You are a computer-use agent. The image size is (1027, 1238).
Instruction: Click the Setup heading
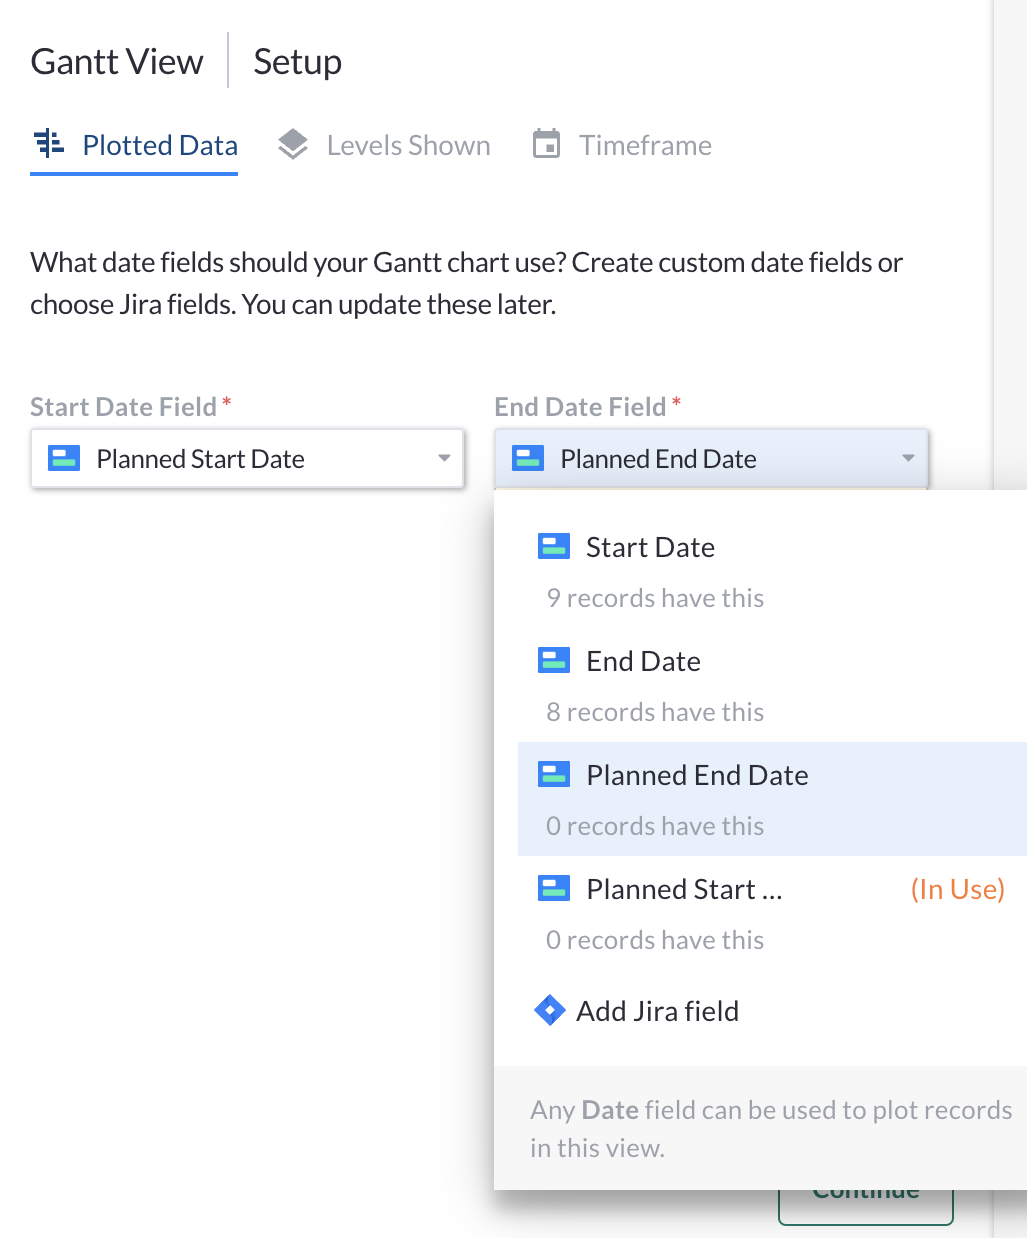point(297,62)
